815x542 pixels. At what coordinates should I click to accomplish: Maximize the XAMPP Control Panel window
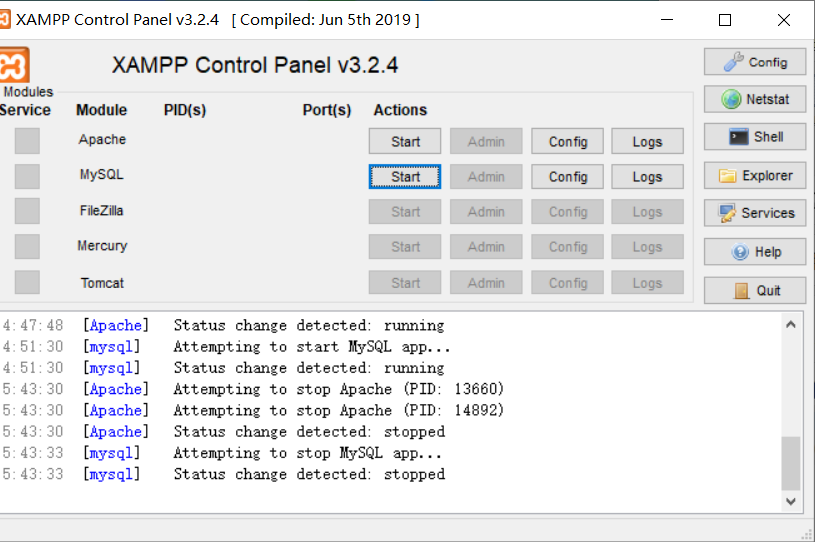(725, 20)
